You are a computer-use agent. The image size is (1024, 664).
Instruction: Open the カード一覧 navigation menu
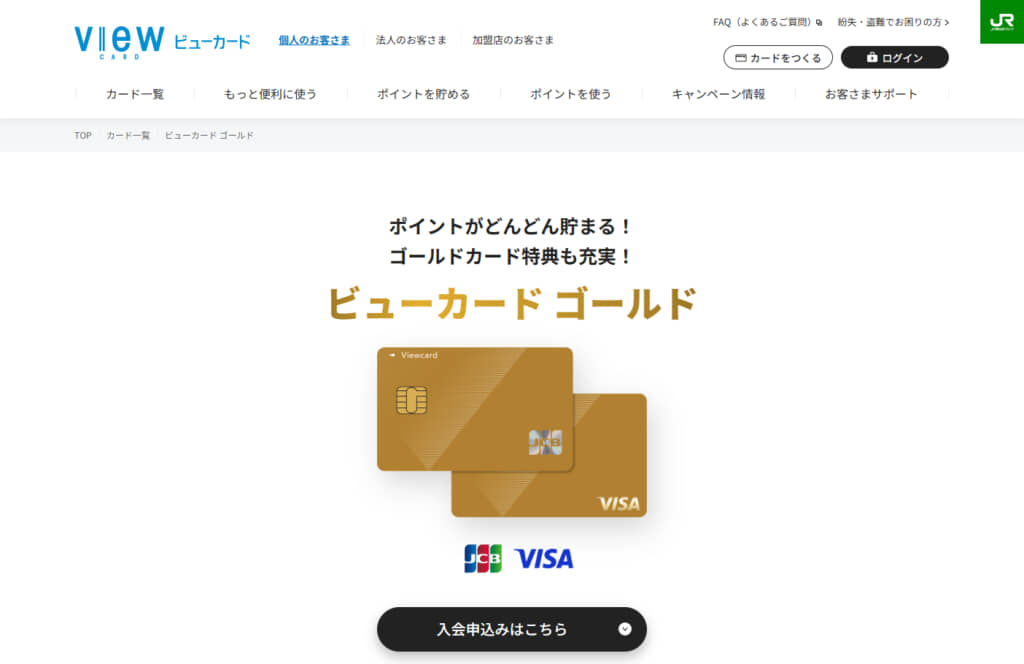coord(135,94)
